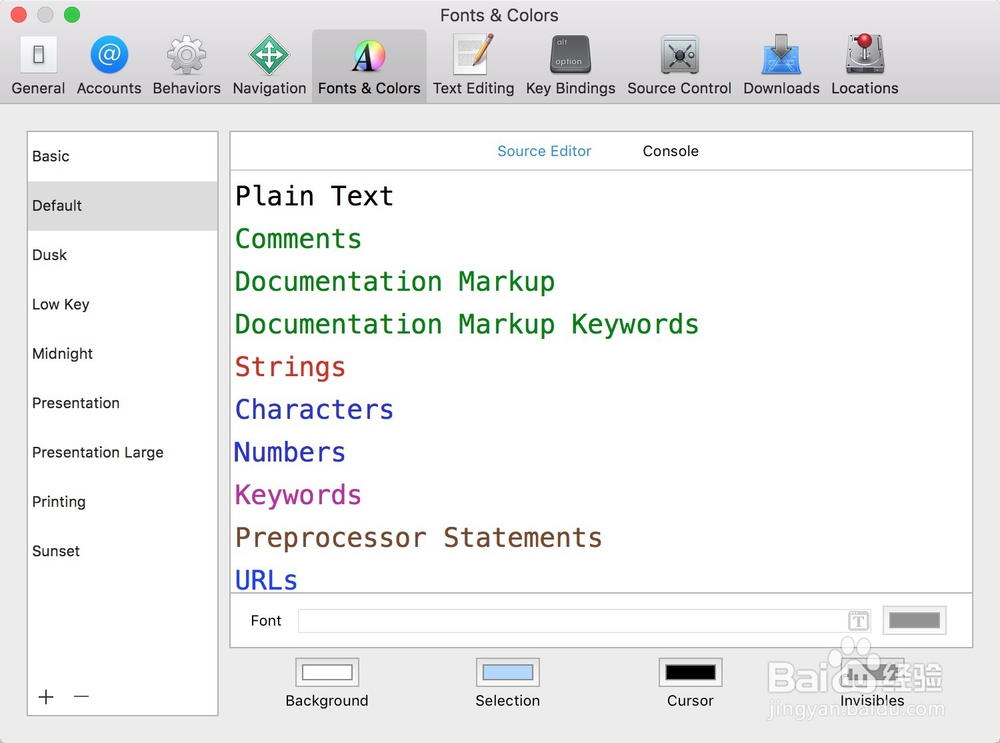Select the Sunset theme

point(122,551)
